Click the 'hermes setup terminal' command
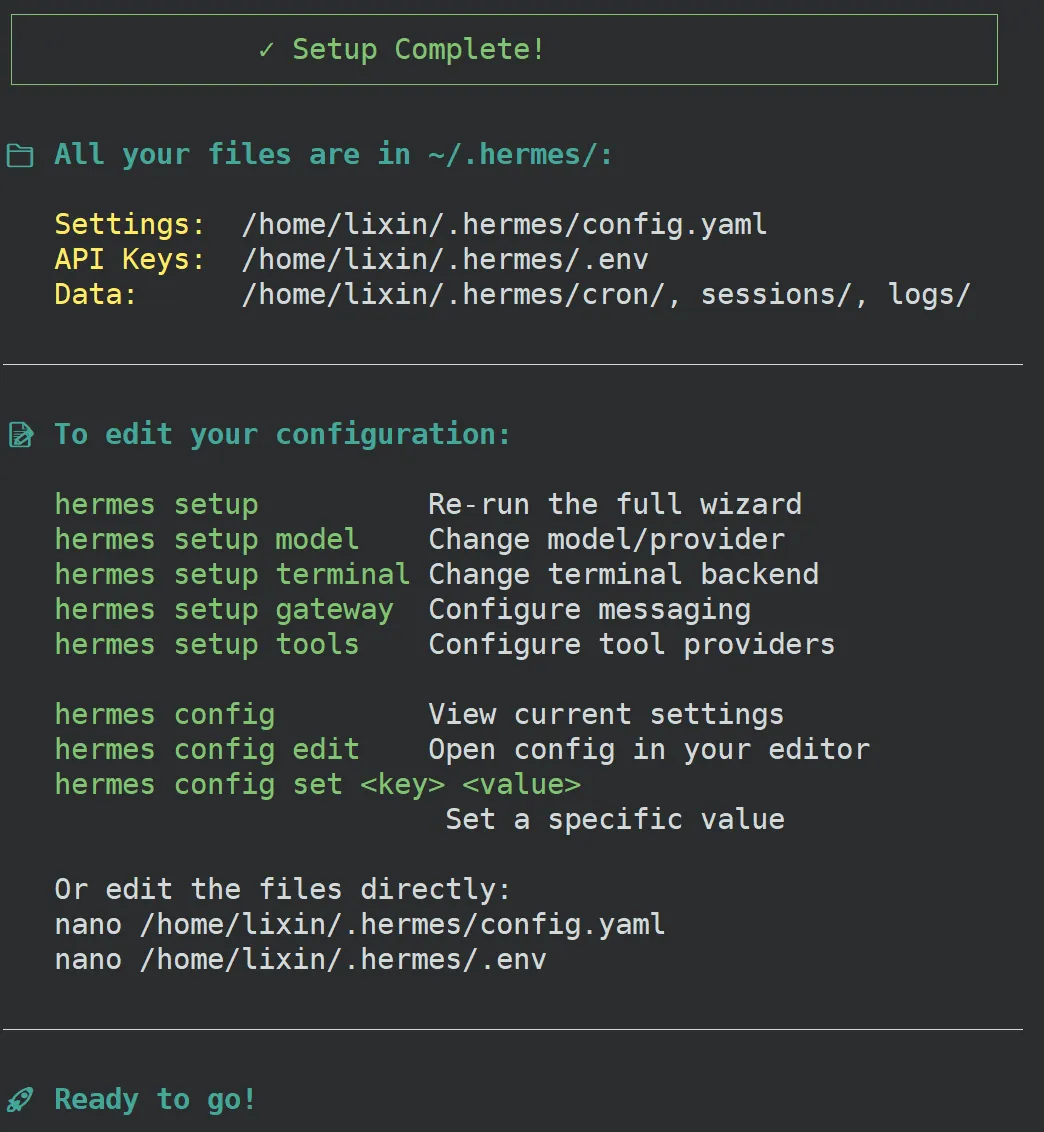The width and height of the screenshot is (1044, 1132). 232,575
